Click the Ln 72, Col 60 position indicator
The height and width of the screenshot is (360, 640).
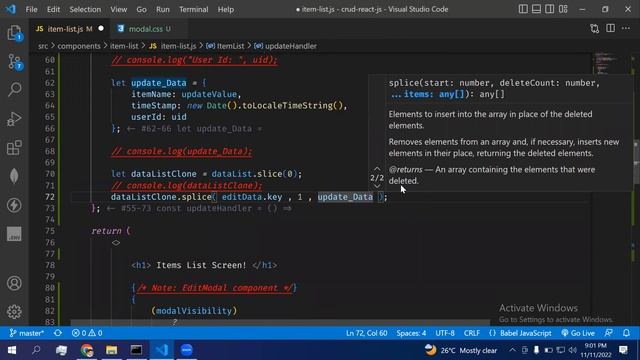(x=367, y=333)
